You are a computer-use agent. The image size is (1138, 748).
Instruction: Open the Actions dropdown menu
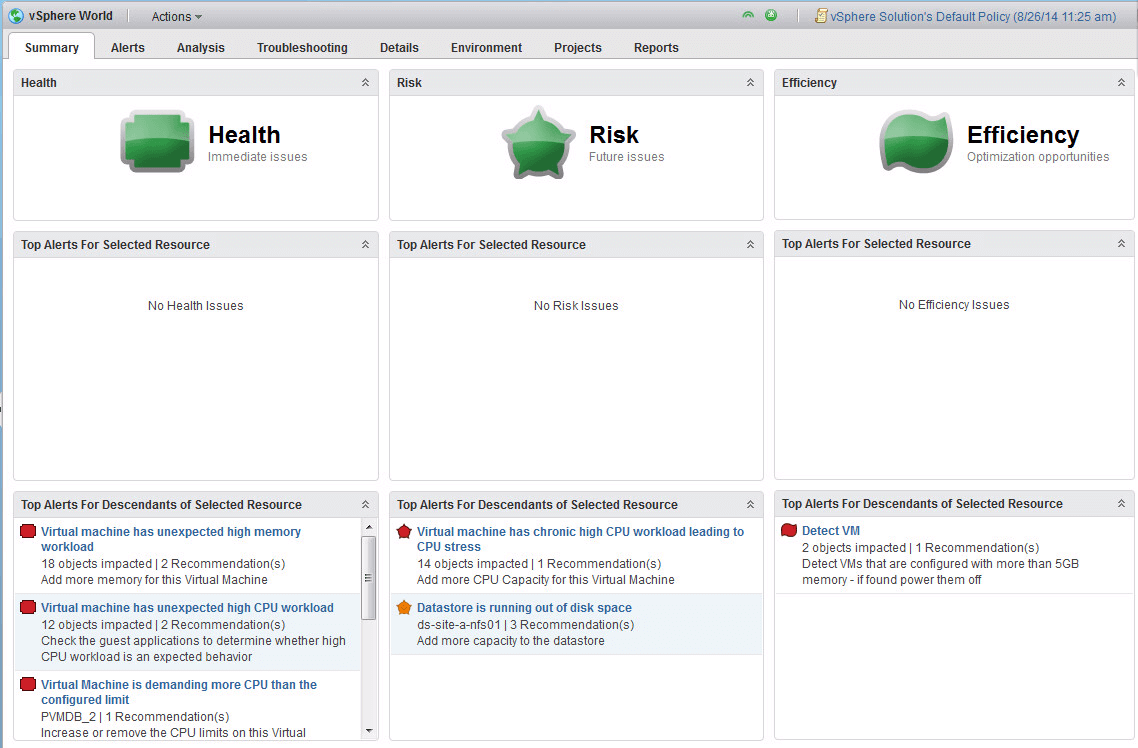pyautogui.click(x=176, y=17)
